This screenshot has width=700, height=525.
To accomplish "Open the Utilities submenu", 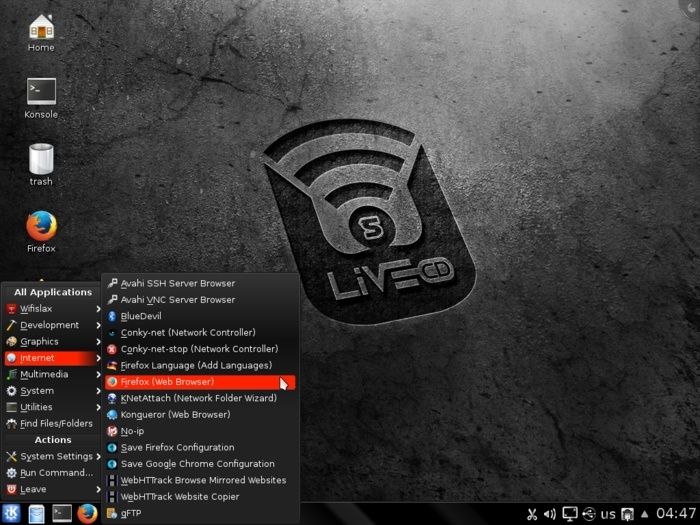I will click(x=53, y=407).
